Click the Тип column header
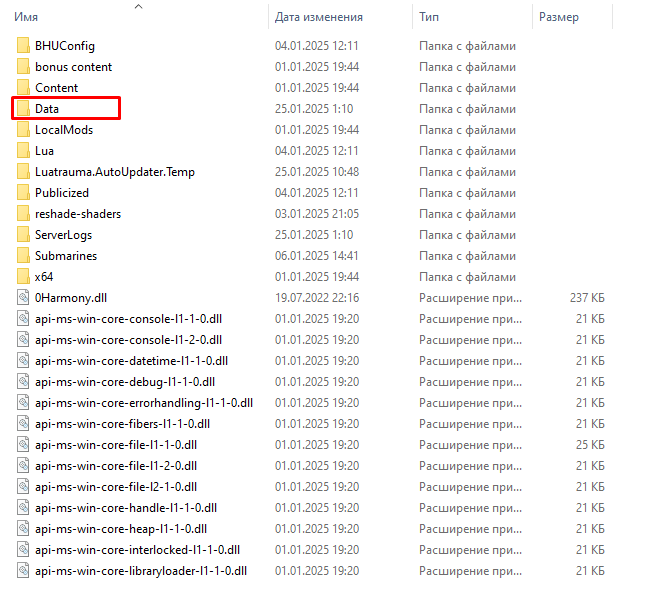Screen dimensions: 667x592 click(x=428, y=17)
